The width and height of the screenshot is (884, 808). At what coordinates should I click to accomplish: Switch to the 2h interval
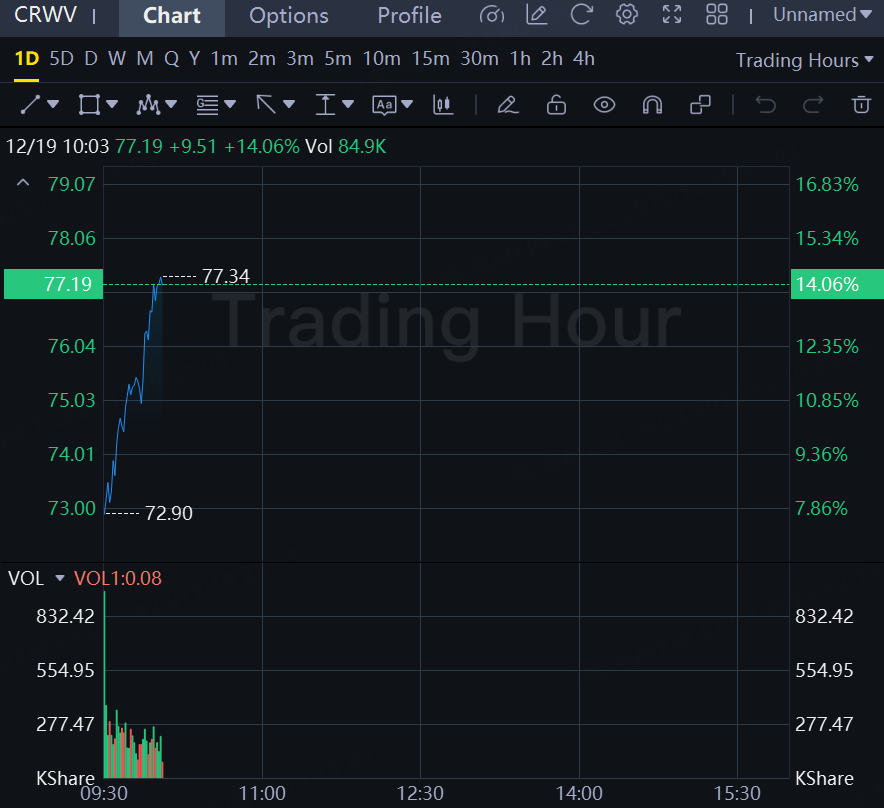(552, 59)
